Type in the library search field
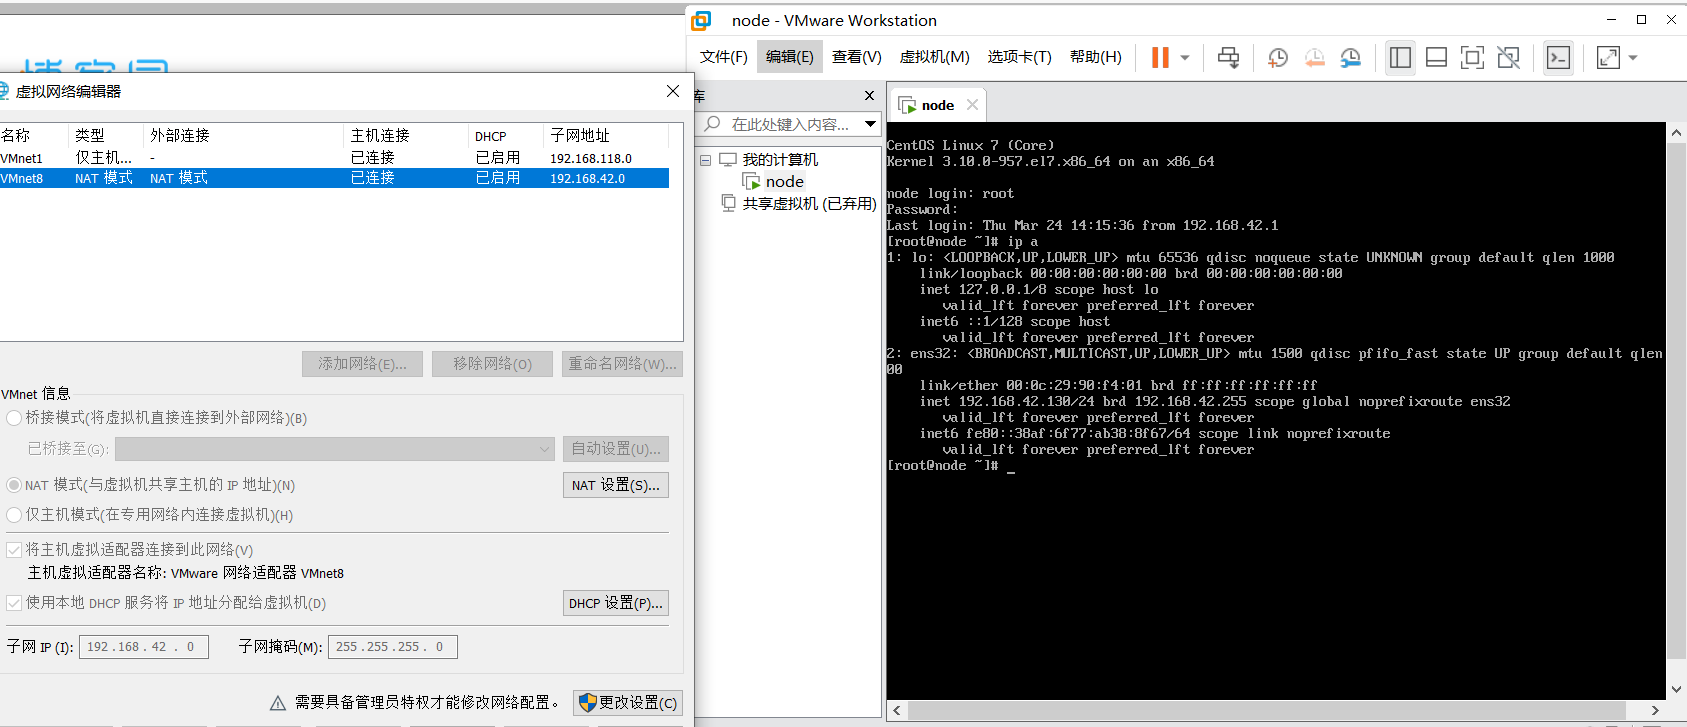 point(790,124)
